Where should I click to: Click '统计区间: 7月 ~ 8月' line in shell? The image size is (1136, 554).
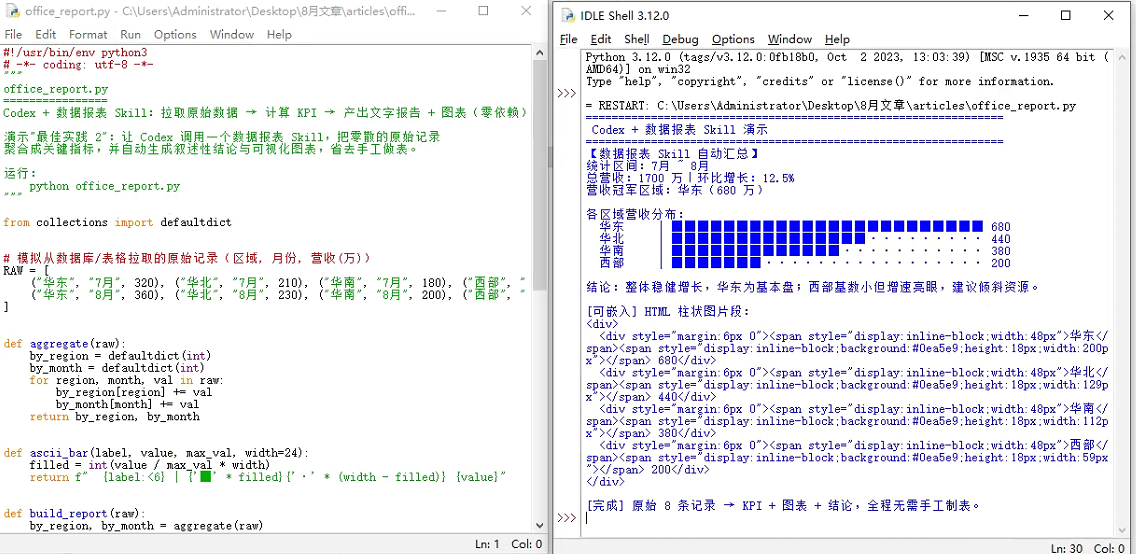click(647, 166)
